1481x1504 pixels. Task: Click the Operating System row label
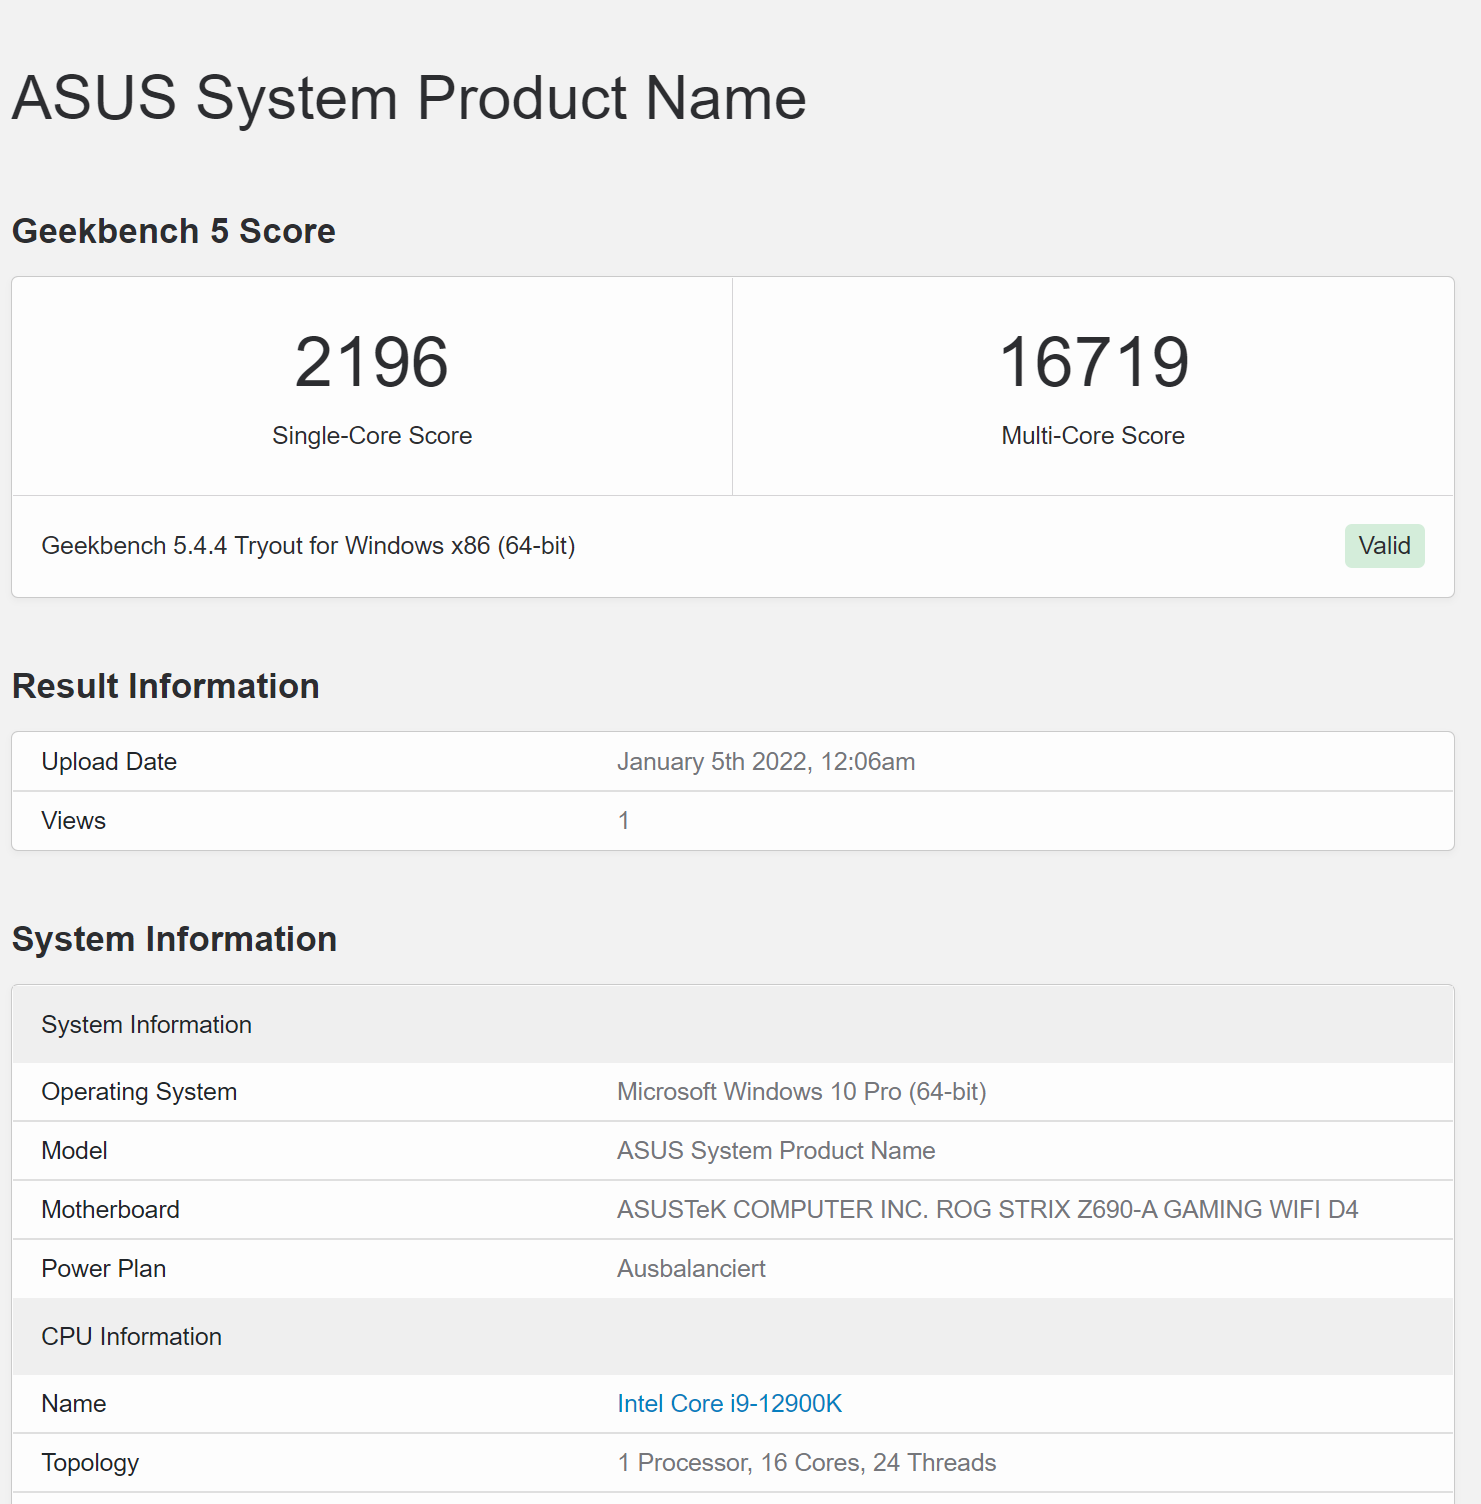[x=139, y=1092]
